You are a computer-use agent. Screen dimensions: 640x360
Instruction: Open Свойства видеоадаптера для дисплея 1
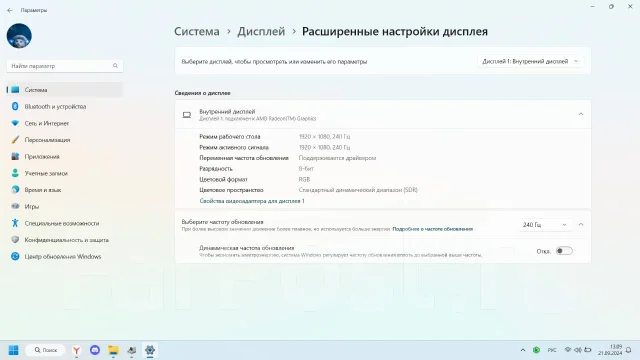252,201
